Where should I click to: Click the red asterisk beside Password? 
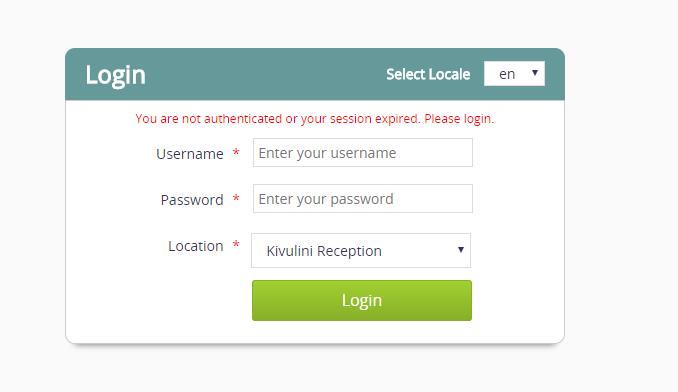(x=236, y=198)
